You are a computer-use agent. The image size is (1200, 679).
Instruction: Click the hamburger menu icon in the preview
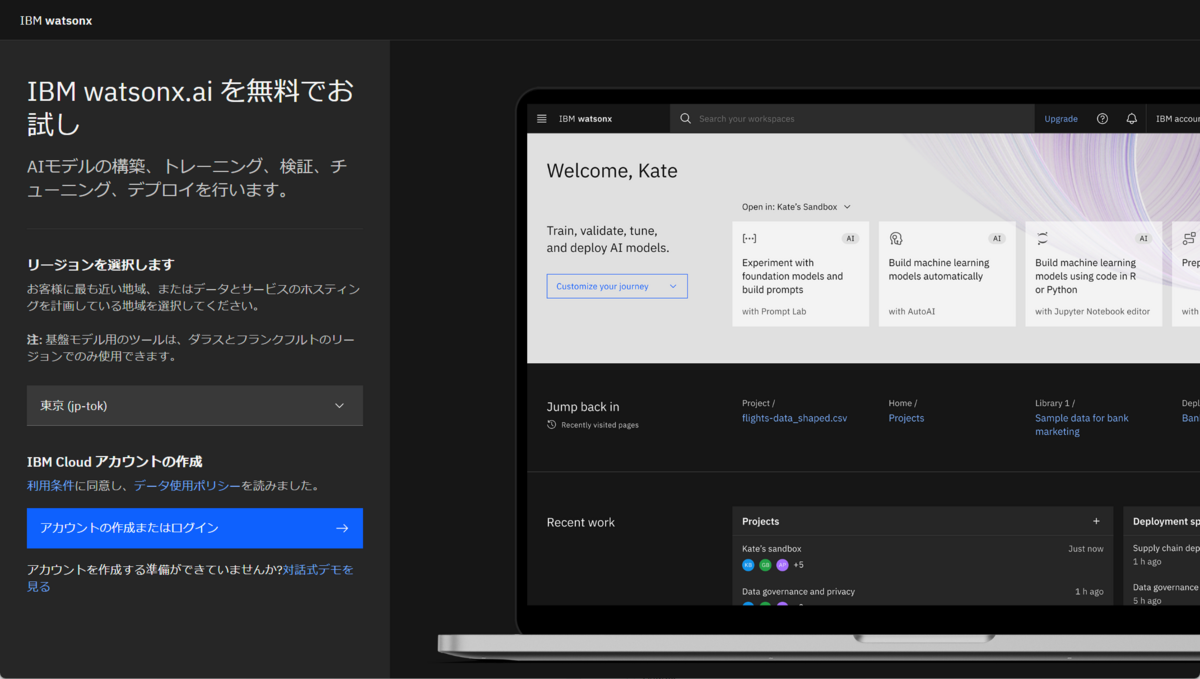[x=542, y=118]
